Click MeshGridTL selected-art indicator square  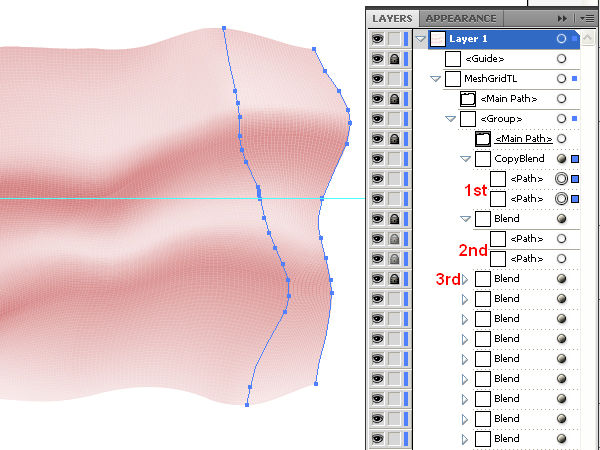click(x=574, y=78)
